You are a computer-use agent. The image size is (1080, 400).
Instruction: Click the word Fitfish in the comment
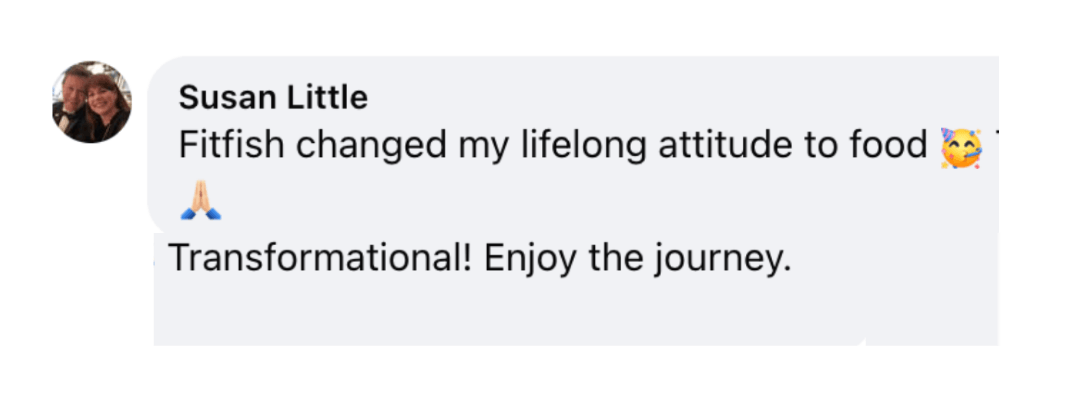point(231,146)
